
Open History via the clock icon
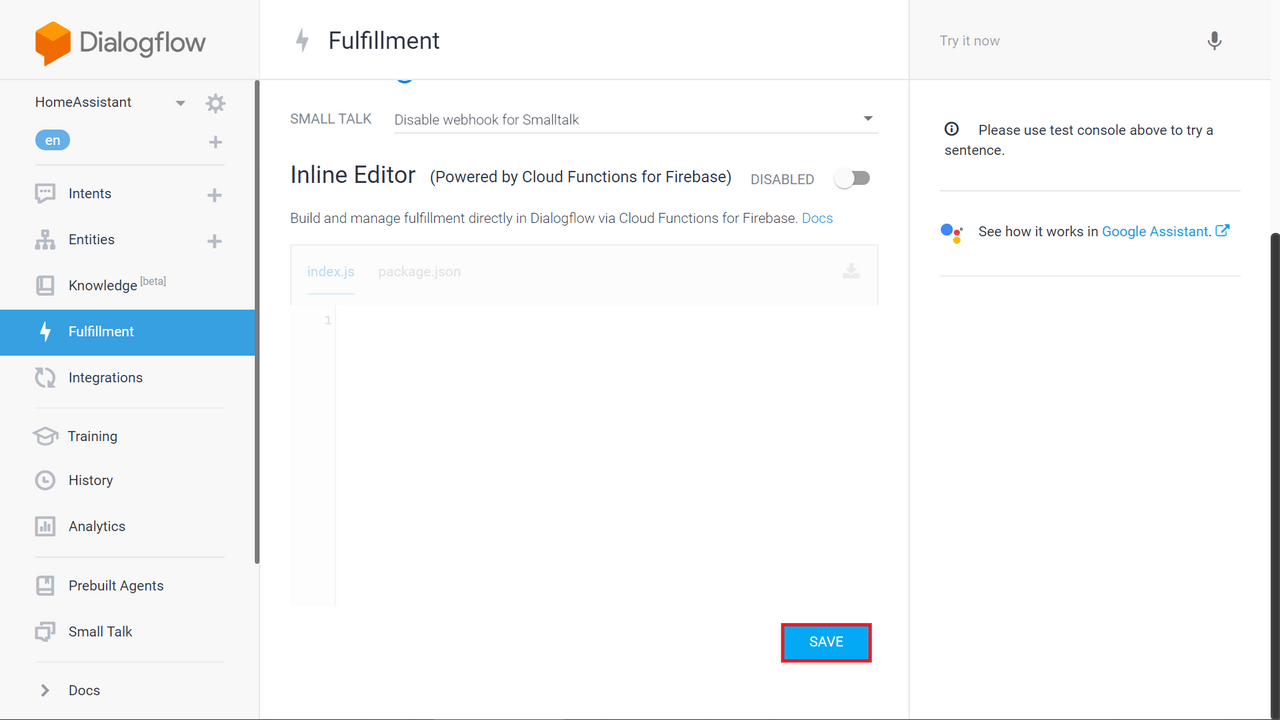[x=45, y=481]
